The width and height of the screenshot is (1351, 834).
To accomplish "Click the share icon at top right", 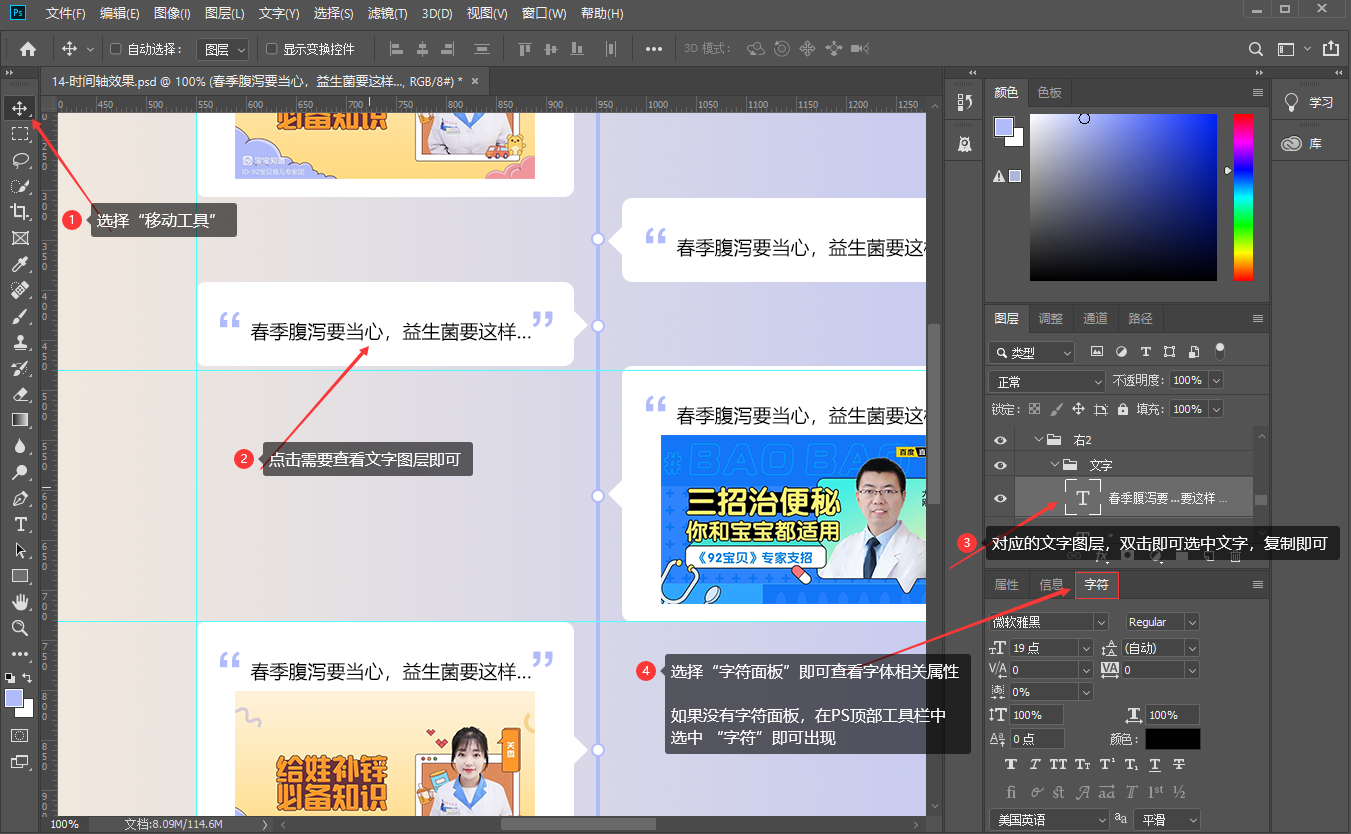I will (1330, 48).
